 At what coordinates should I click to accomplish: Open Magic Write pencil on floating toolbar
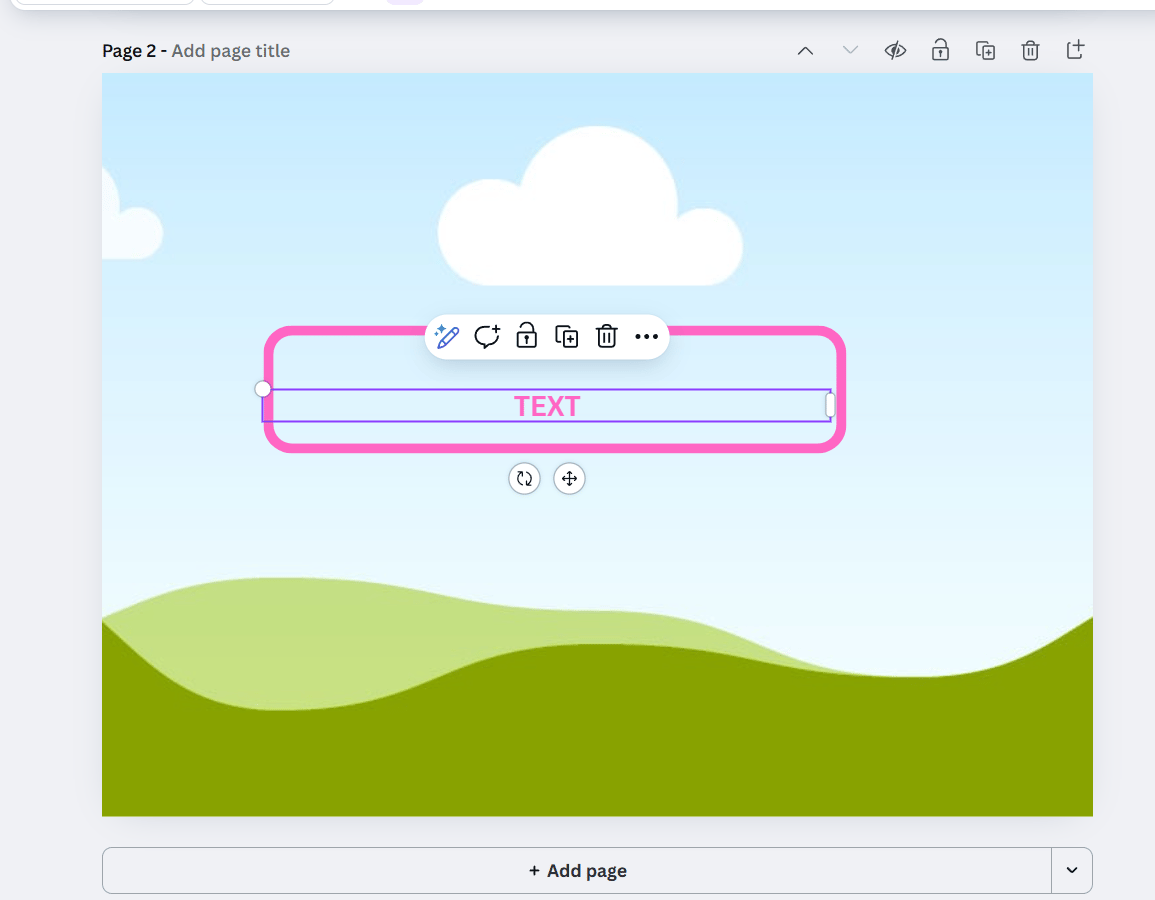(x=446, y=337)
